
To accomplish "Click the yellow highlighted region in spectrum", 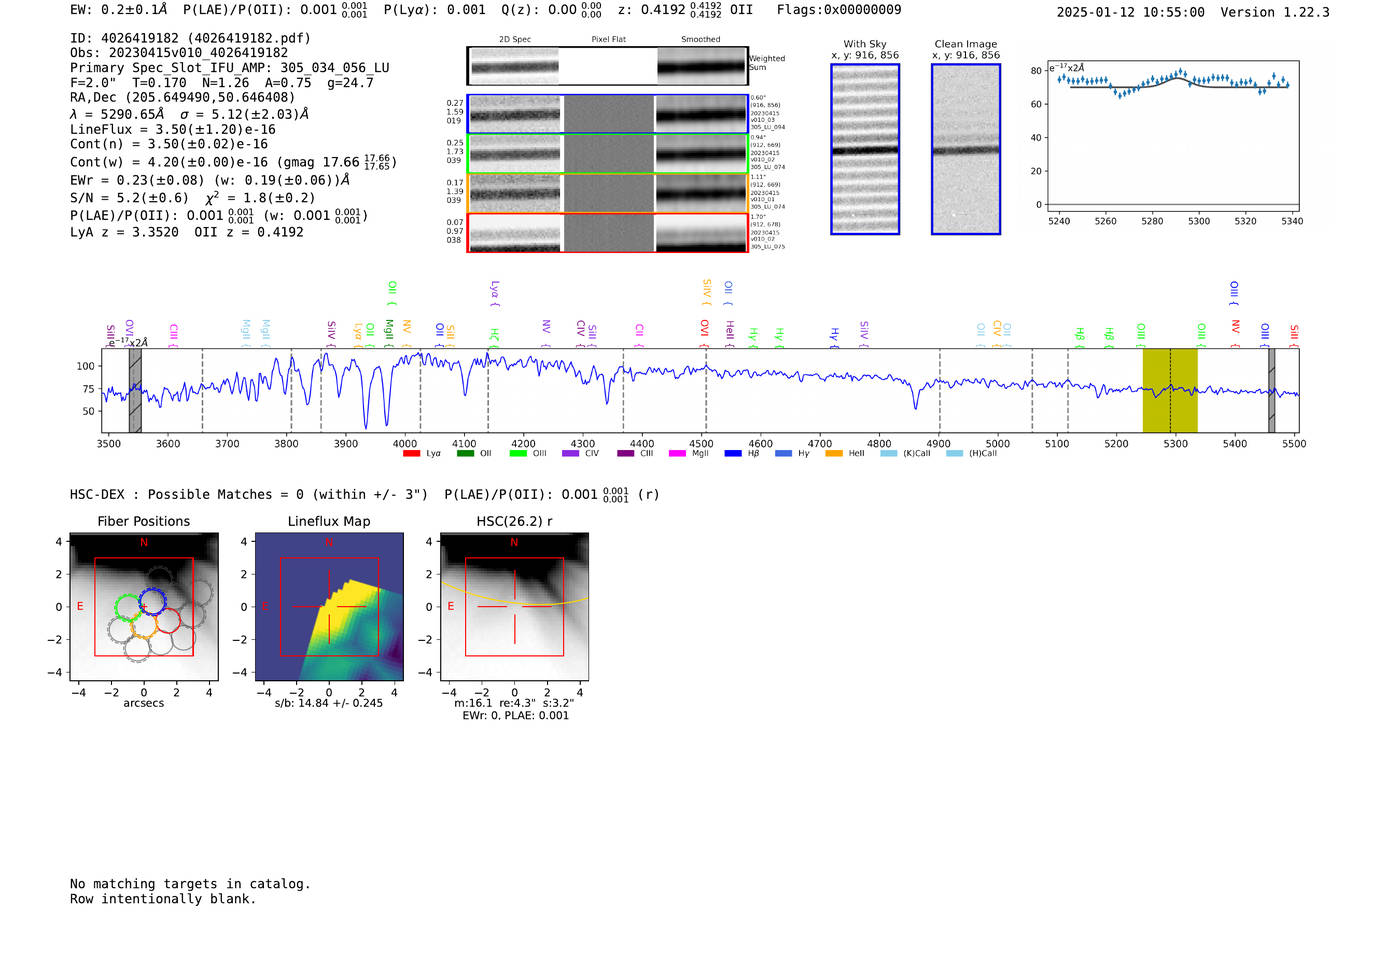I will 1170,390.
